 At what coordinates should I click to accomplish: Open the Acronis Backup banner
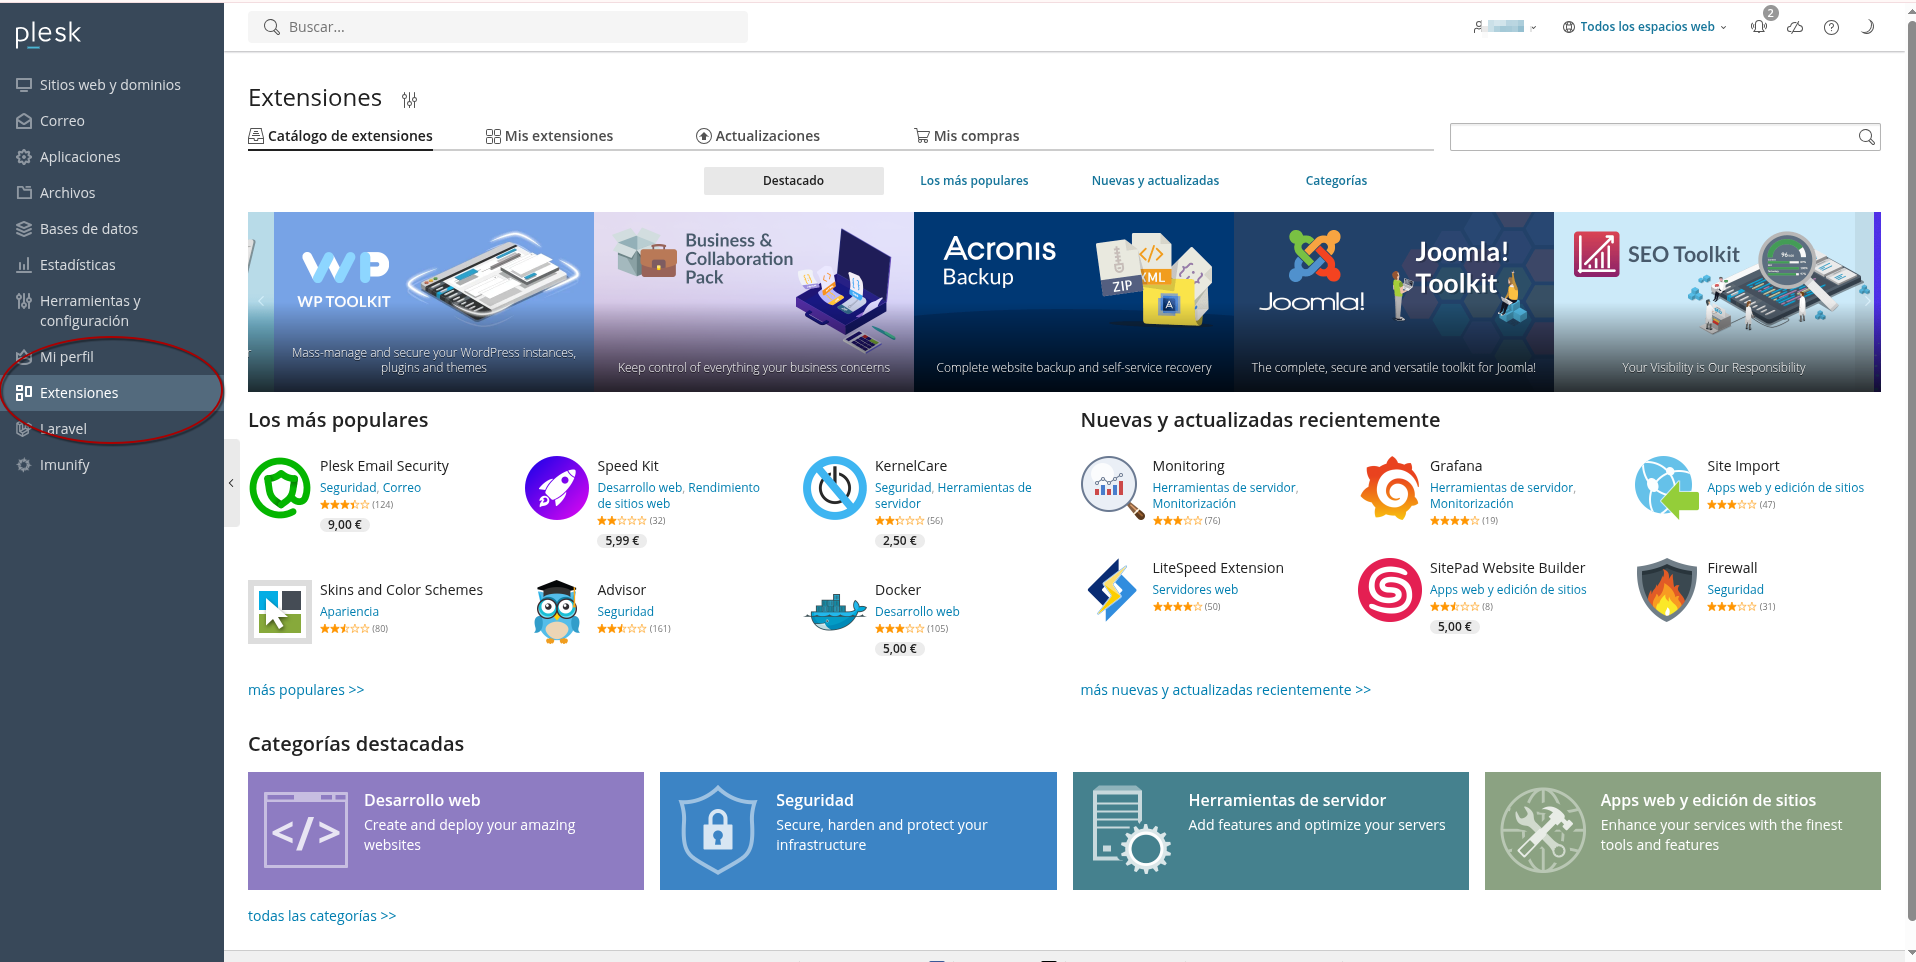[1074, 302]
